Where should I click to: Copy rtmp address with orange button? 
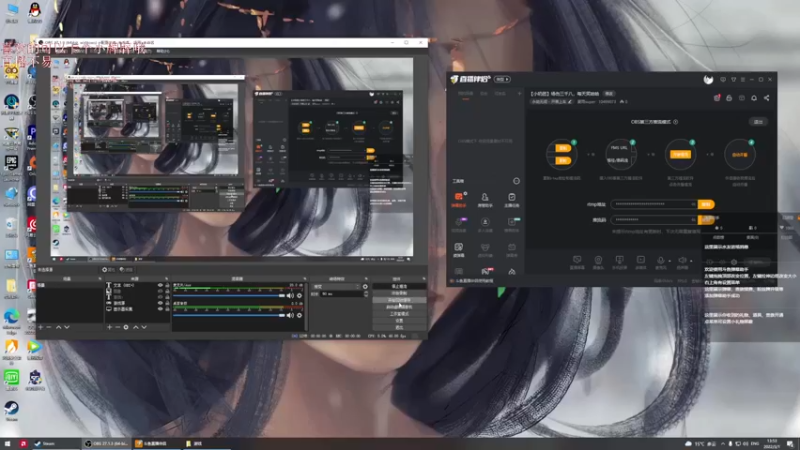coord(706,204)
